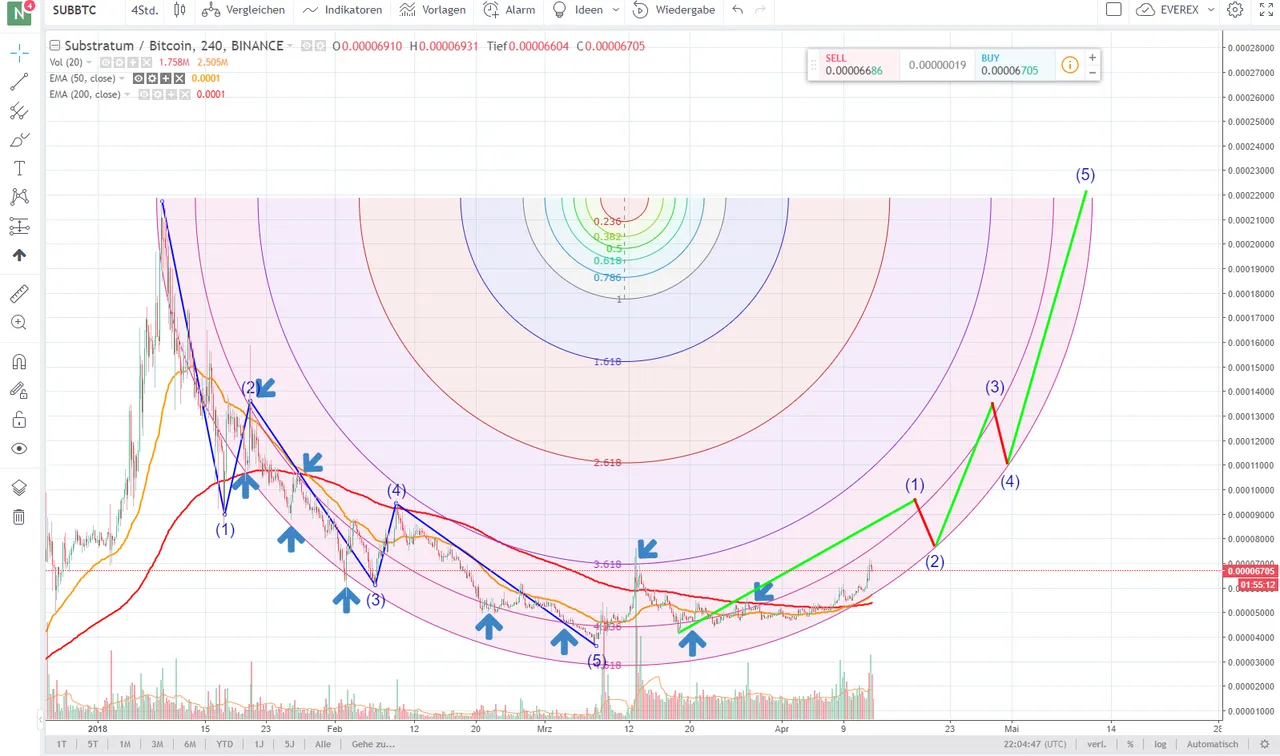
Task: Activate the zoom in magnifier tool
Action: [19, 323]
